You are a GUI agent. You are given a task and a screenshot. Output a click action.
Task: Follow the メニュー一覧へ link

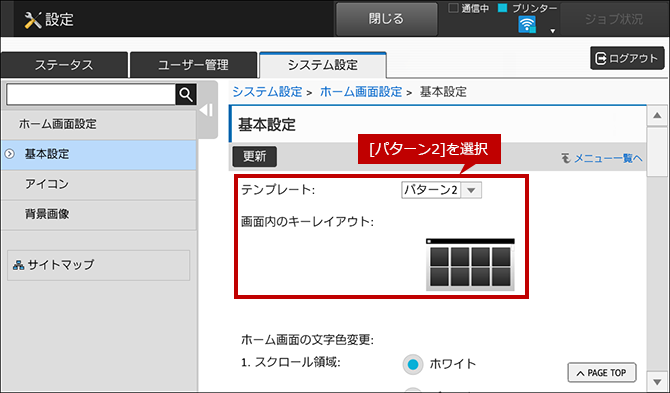click(x=608, y=158)
